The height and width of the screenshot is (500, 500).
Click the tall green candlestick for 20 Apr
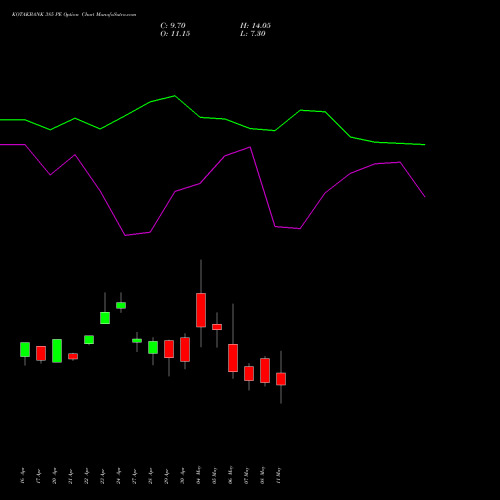tap(57, 351)
